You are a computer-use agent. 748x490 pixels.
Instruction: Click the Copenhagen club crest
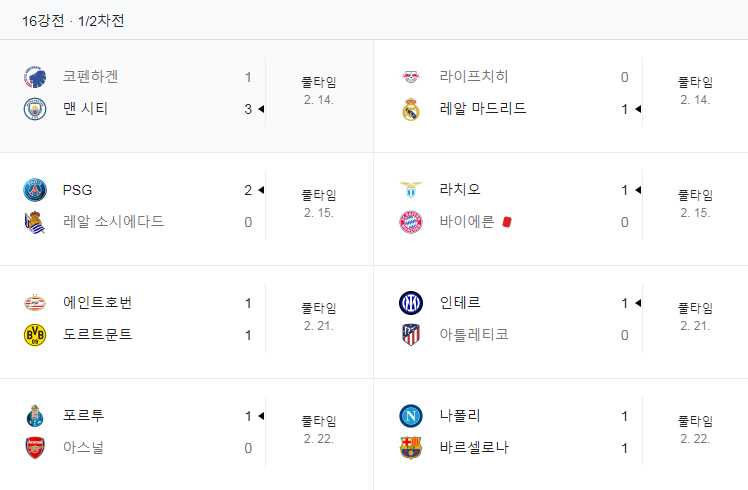[x=35, y=77]
